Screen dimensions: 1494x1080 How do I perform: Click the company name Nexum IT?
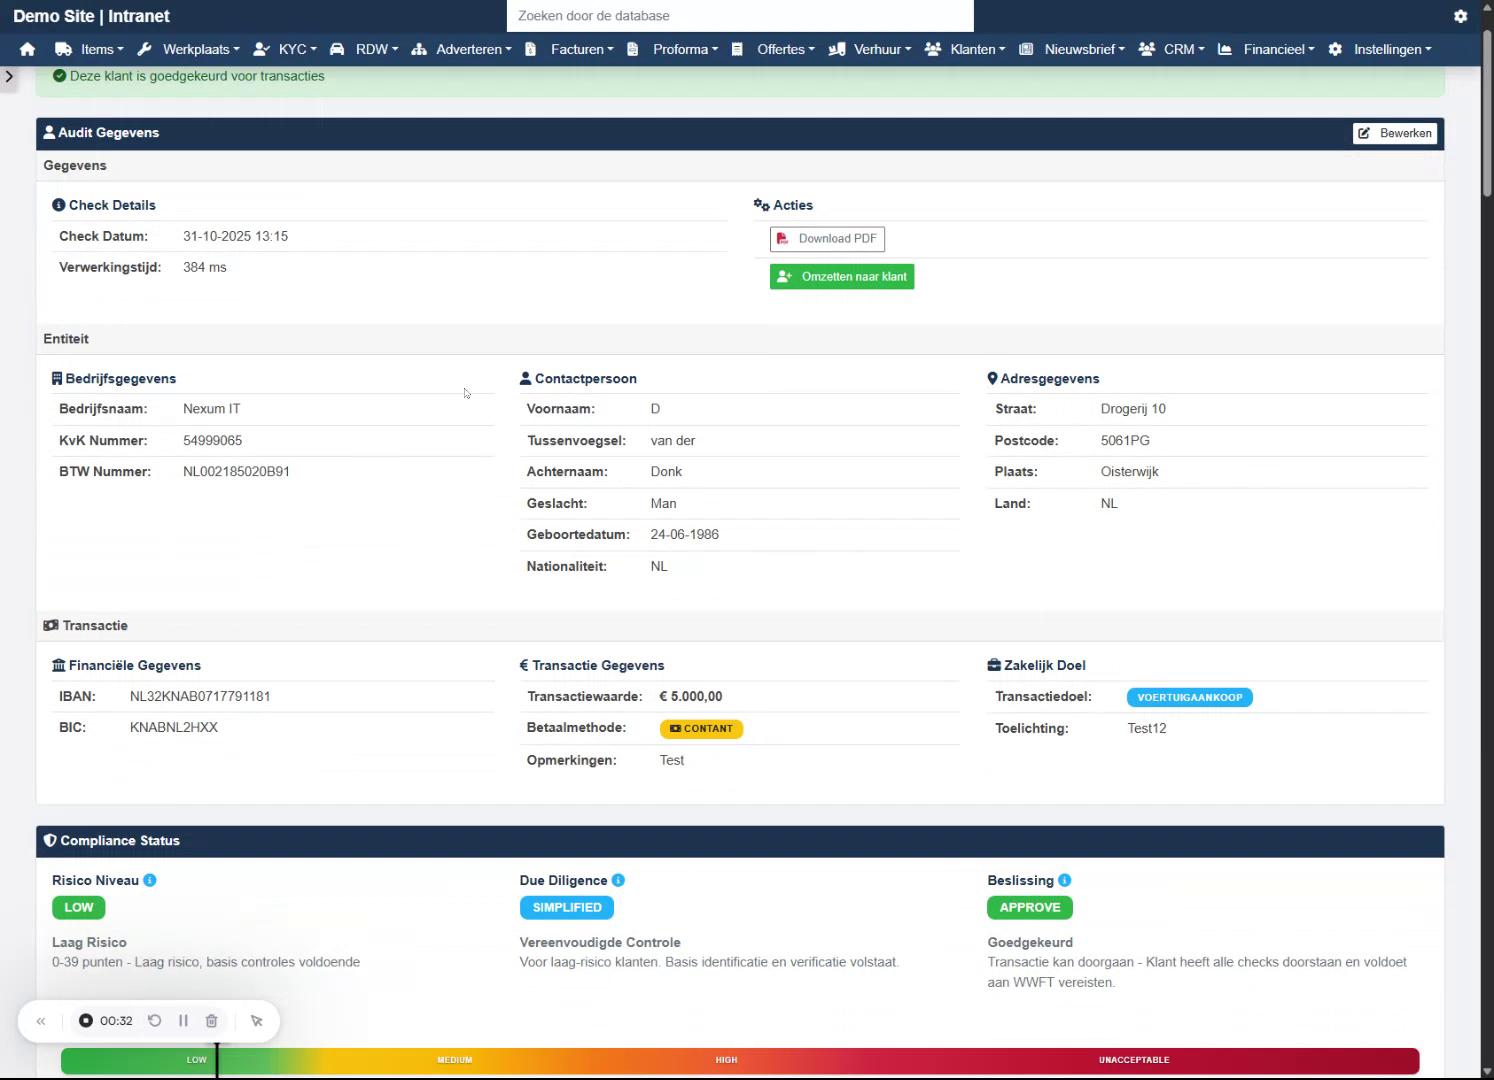(211, 408)
